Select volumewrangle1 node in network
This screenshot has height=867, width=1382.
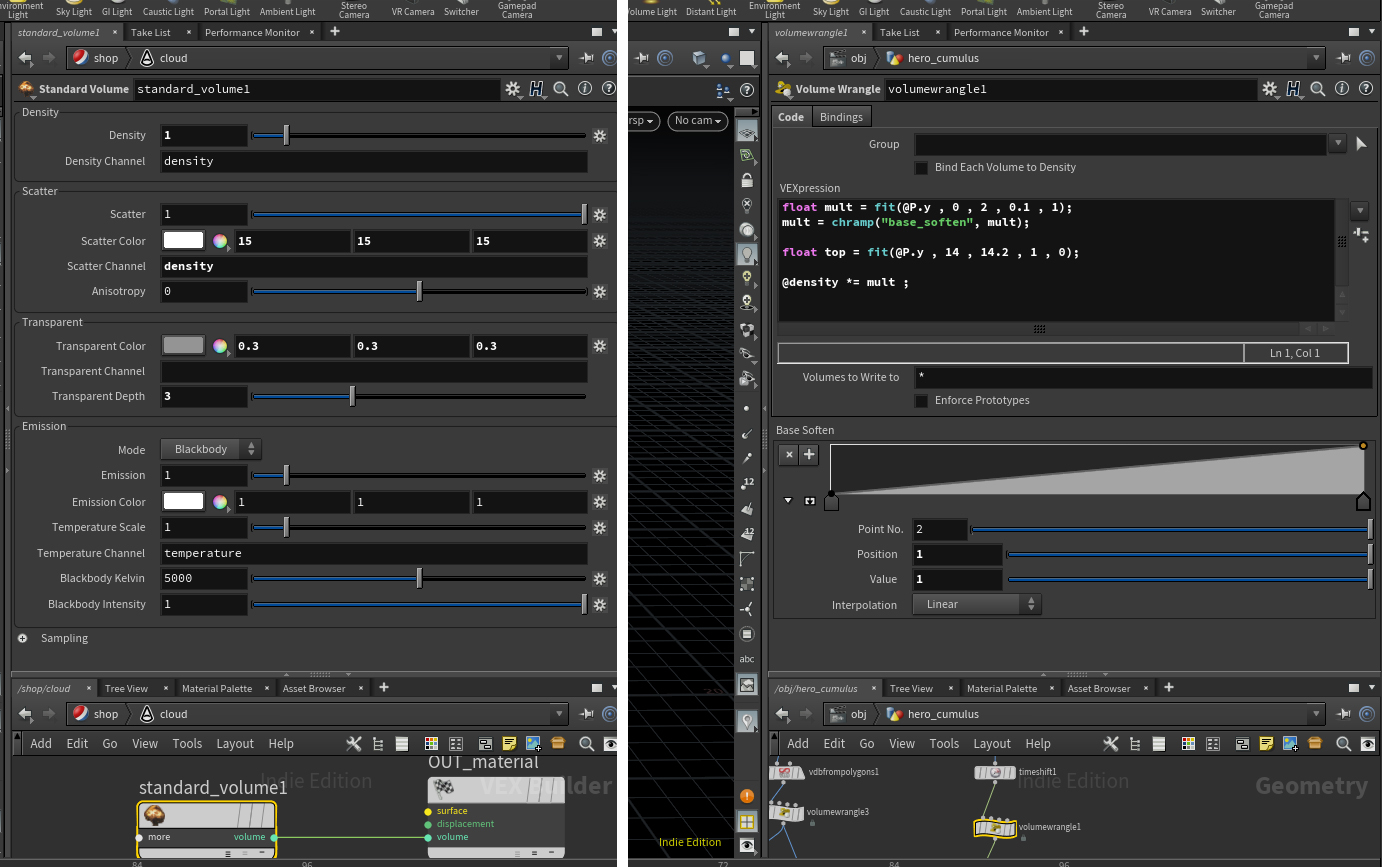(x=995, y=828)
